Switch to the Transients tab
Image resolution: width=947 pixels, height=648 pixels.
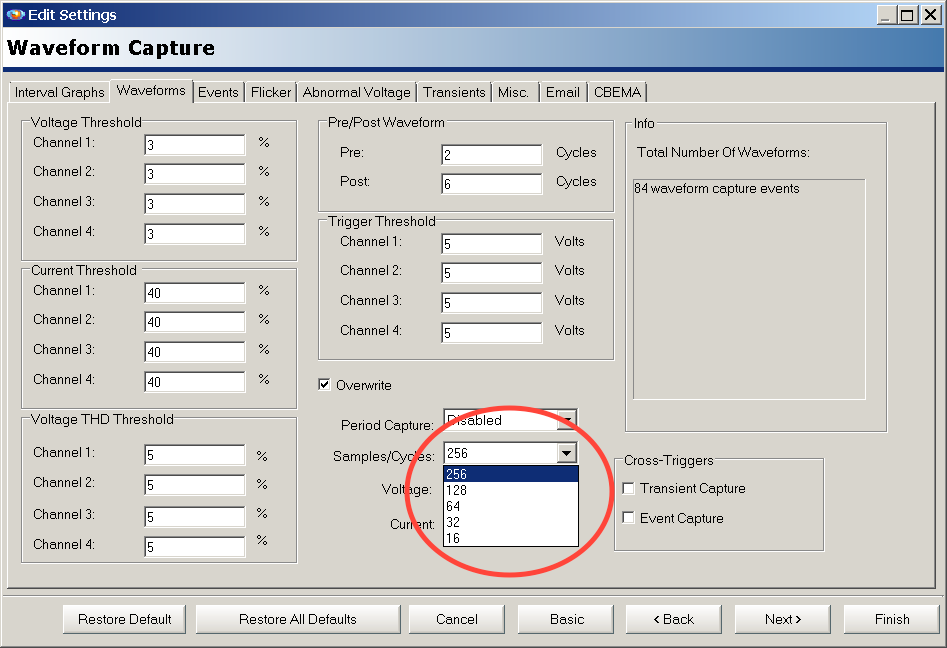454,92
